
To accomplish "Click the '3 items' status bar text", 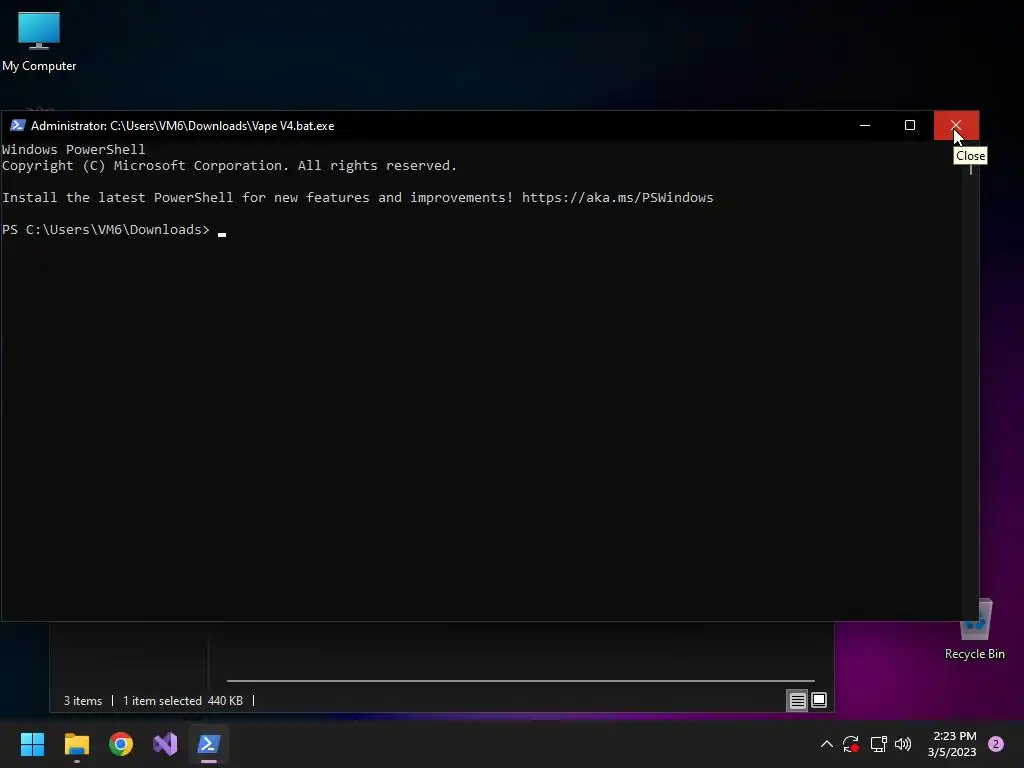I will pyautogui.click(x=83, y=701).
